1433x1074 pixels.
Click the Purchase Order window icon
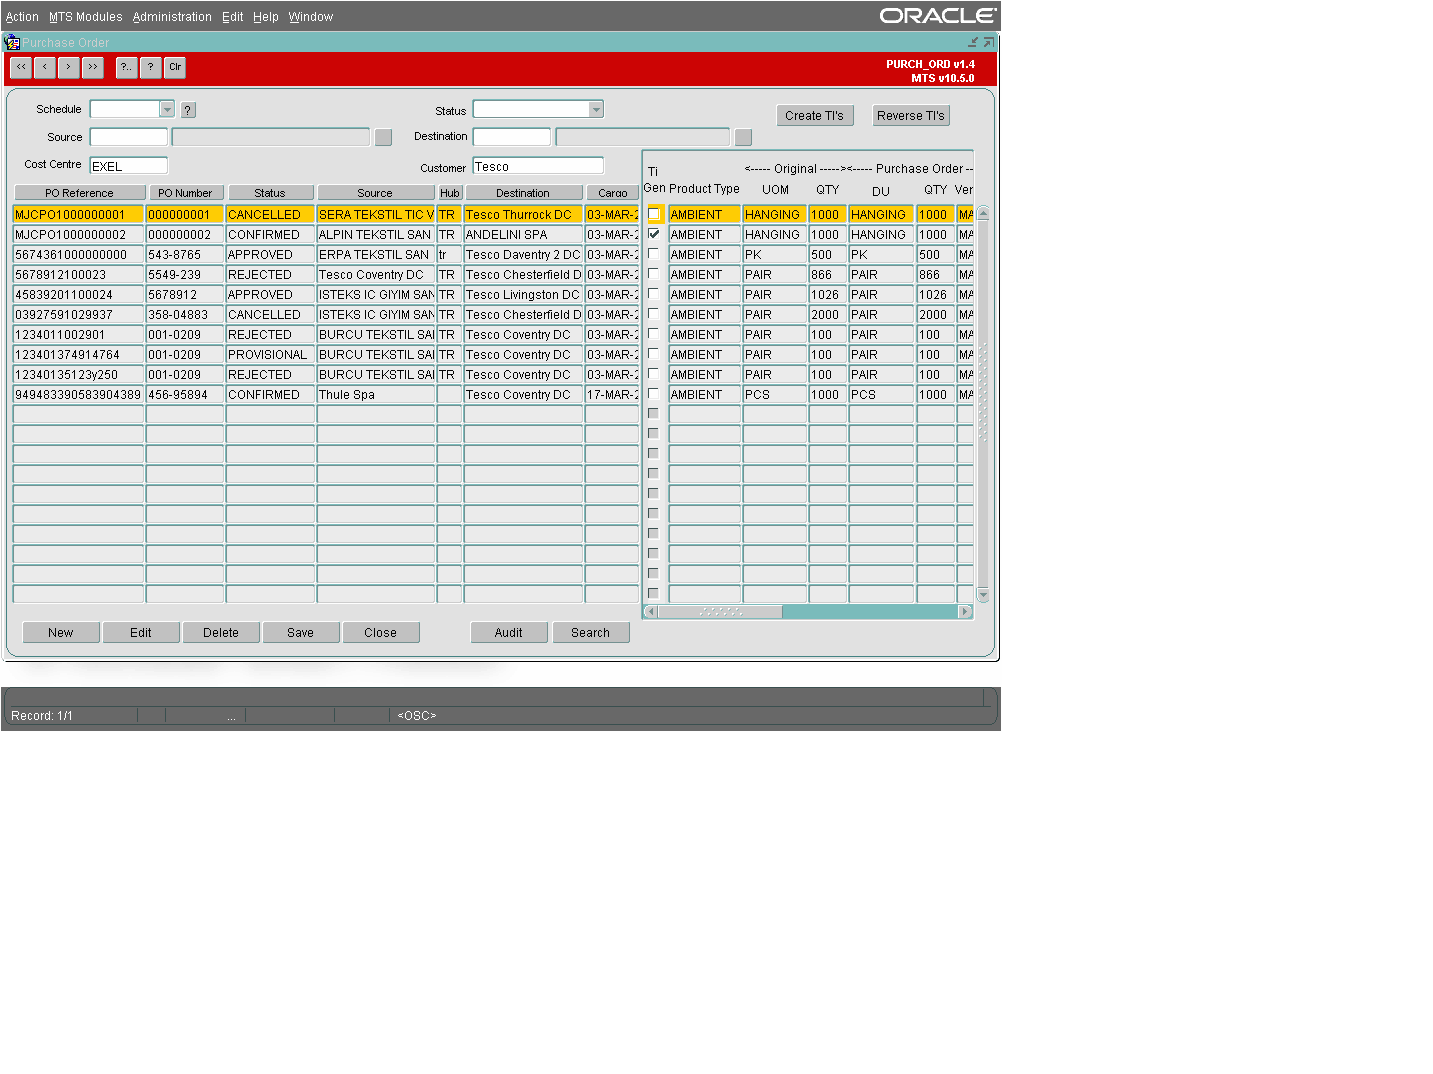[x=12, y=42]
